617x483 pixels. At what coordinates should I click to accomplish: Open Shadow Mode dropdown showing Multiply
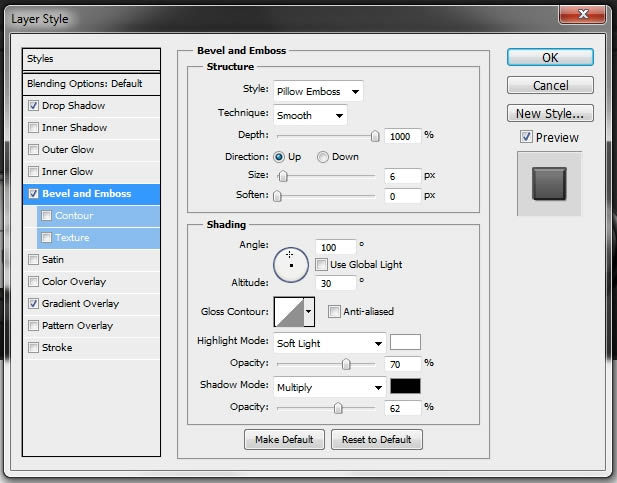(x=329, y=387)
